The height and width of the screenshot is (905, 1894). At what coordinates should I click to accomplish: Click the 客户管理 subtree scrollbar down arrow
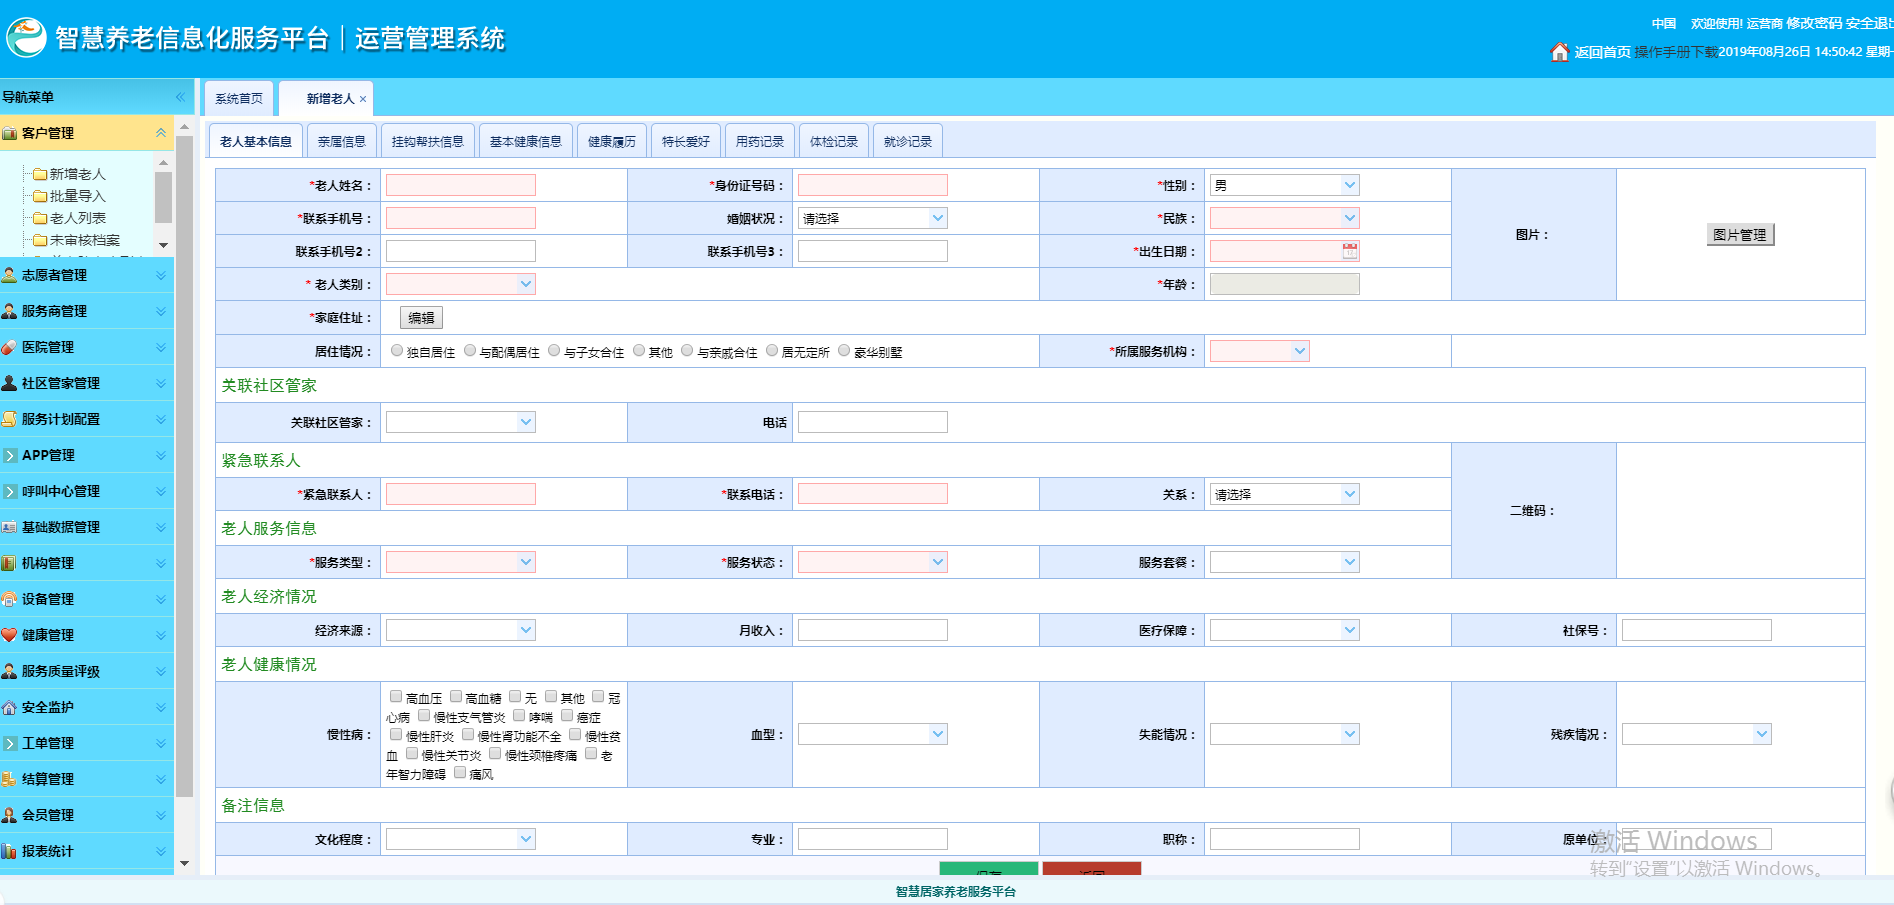pos(163,245)
